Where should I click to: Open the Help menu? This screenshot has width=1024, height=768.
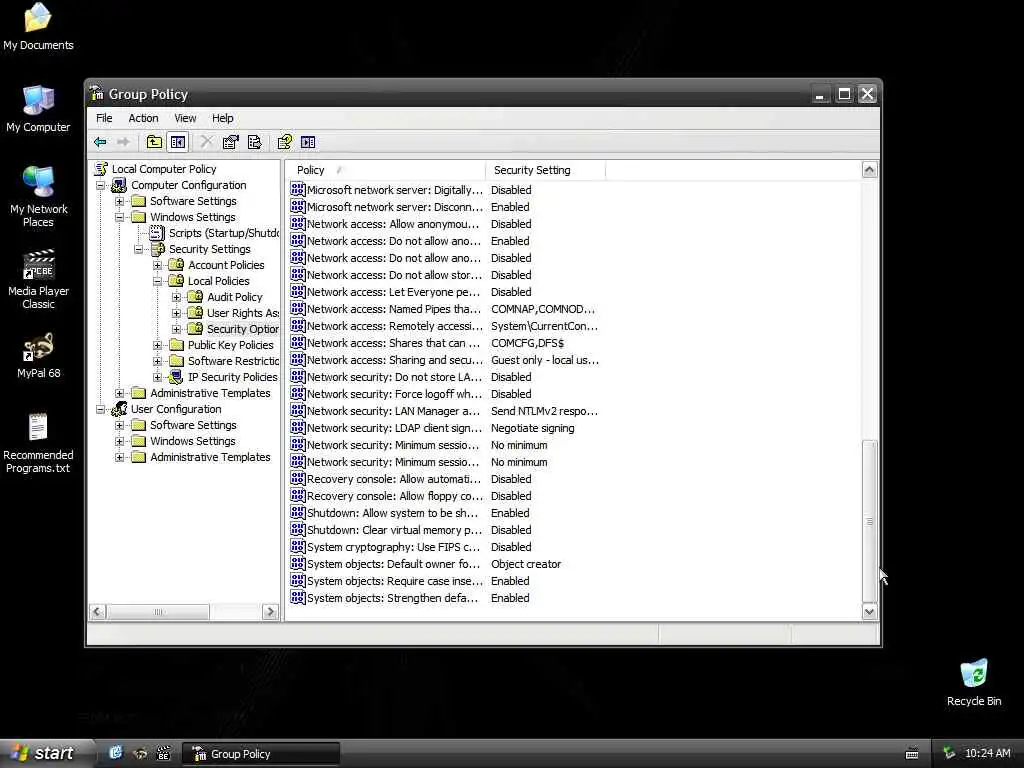[222, 118]
